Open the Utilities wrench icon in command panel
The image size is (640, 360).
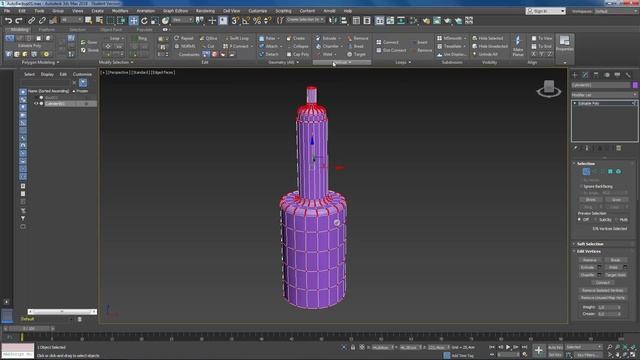[628, 75]
